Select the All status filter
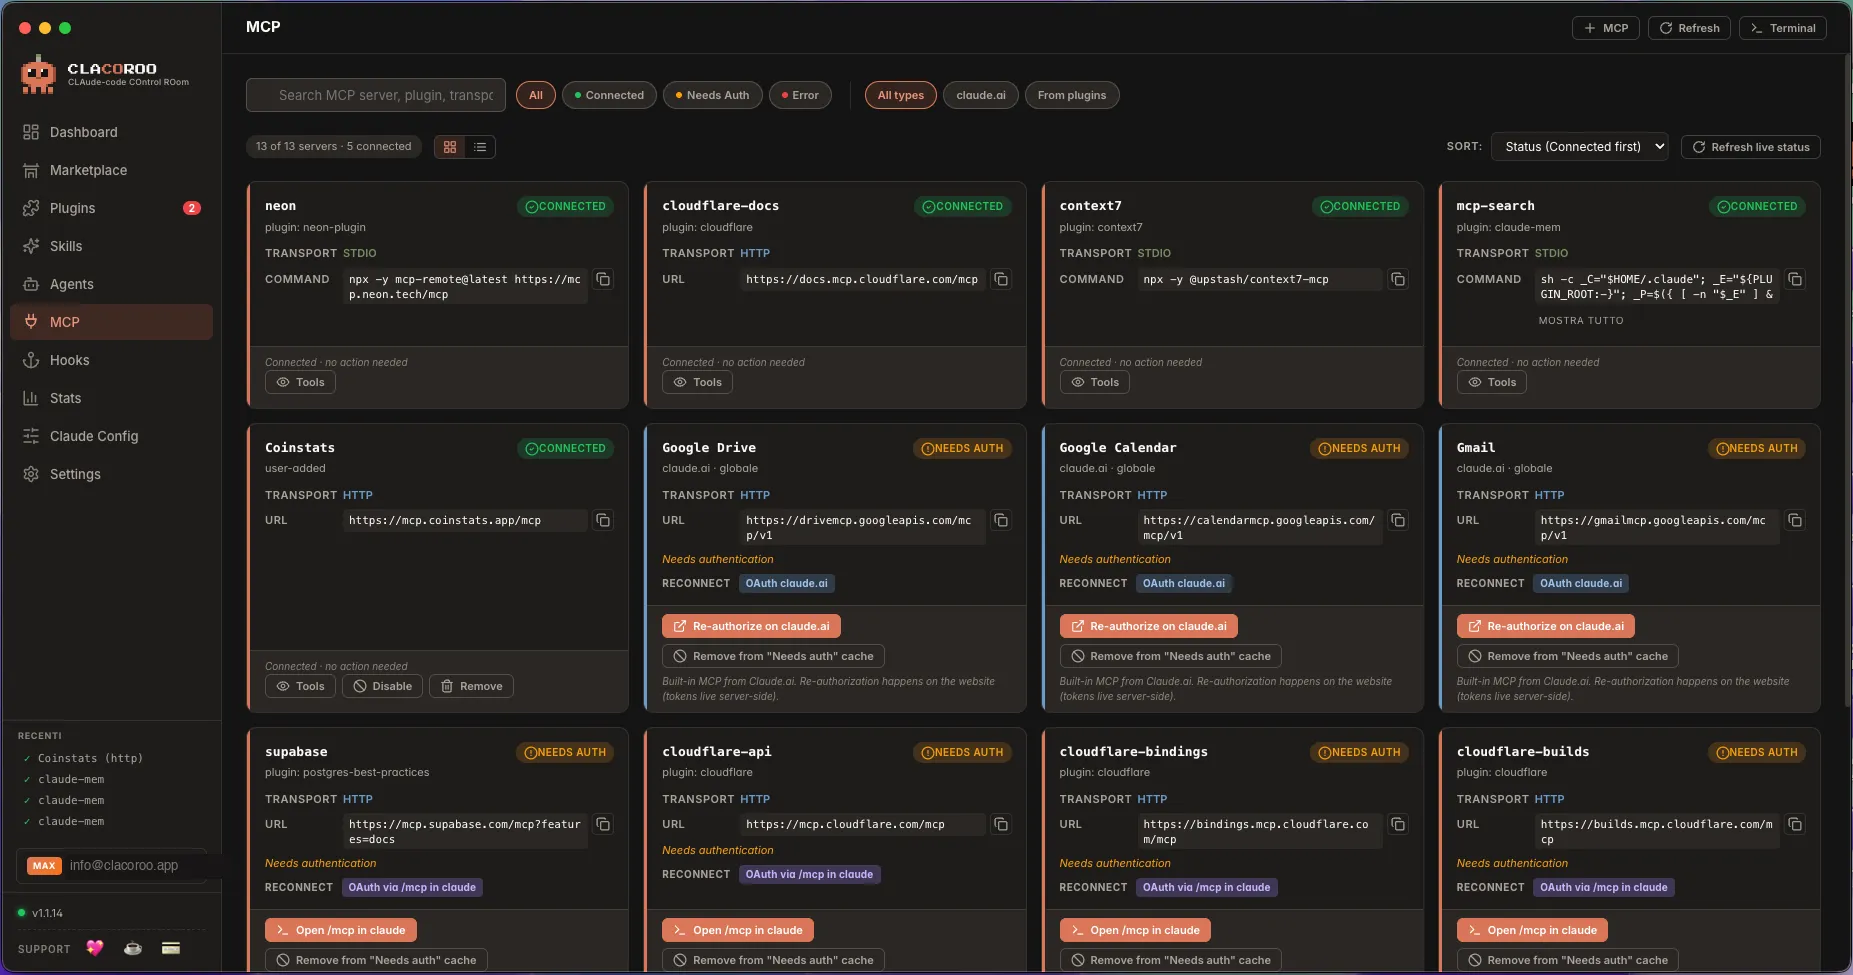Image resolution: width=1853 pixels, height=975 pixels. pyautogui.click(x=536, y=95)
